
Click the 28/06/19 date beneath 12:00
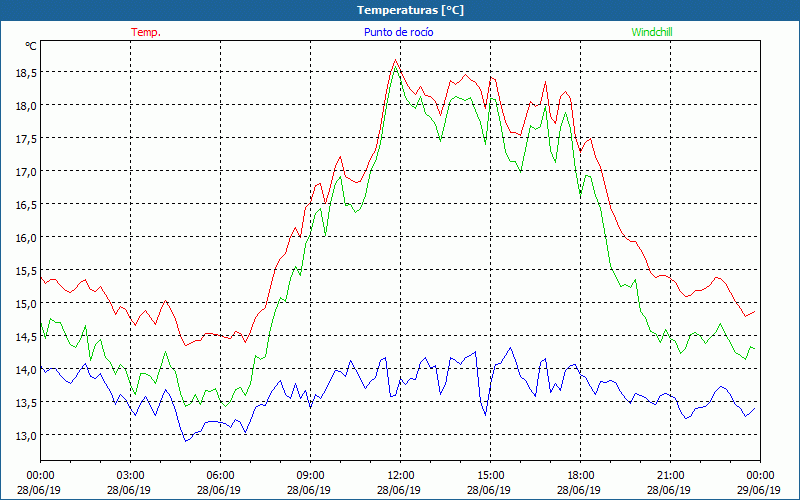pyautogui.click(x=399, y=490)
